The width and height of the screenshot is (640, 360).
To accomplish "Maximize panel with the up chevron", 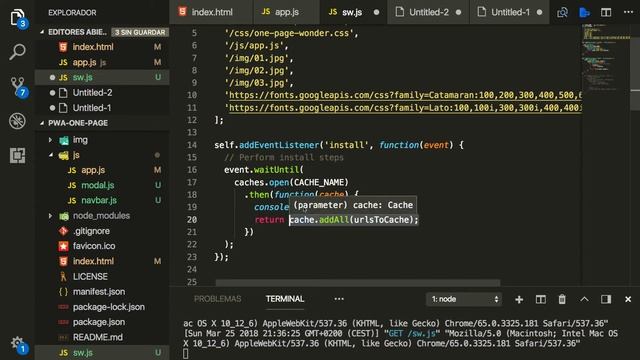I will [584, 300].
